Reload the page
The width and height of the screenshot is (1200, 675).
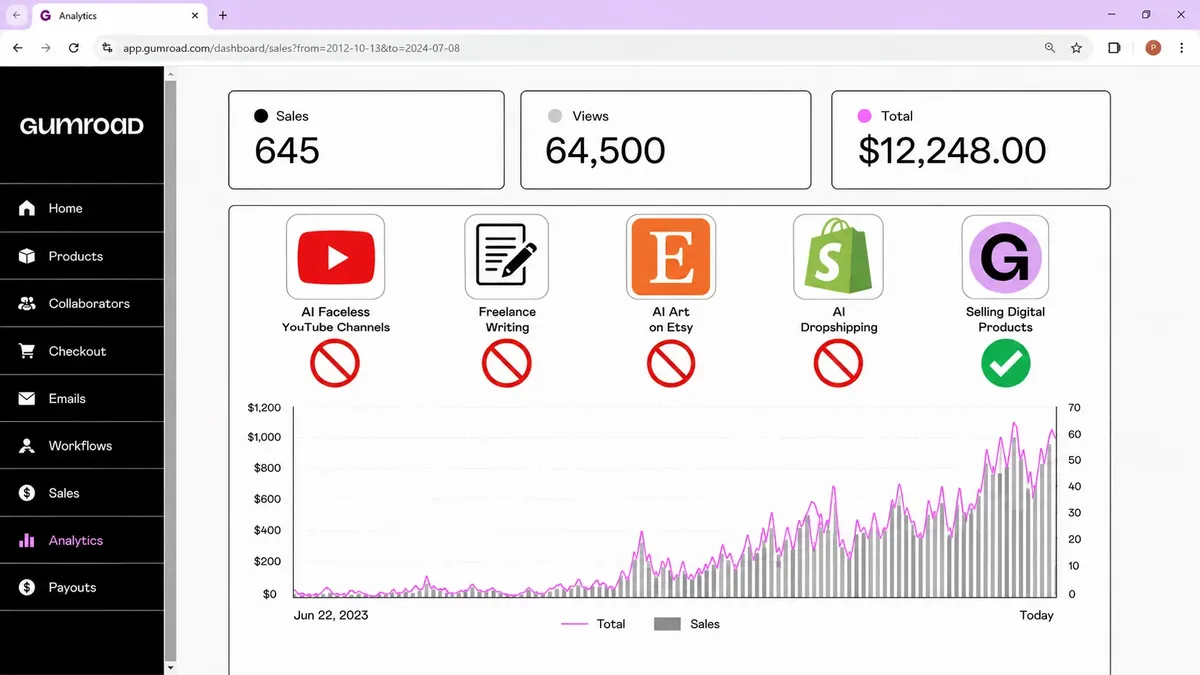pyautogui.click(x=73, y=48)
